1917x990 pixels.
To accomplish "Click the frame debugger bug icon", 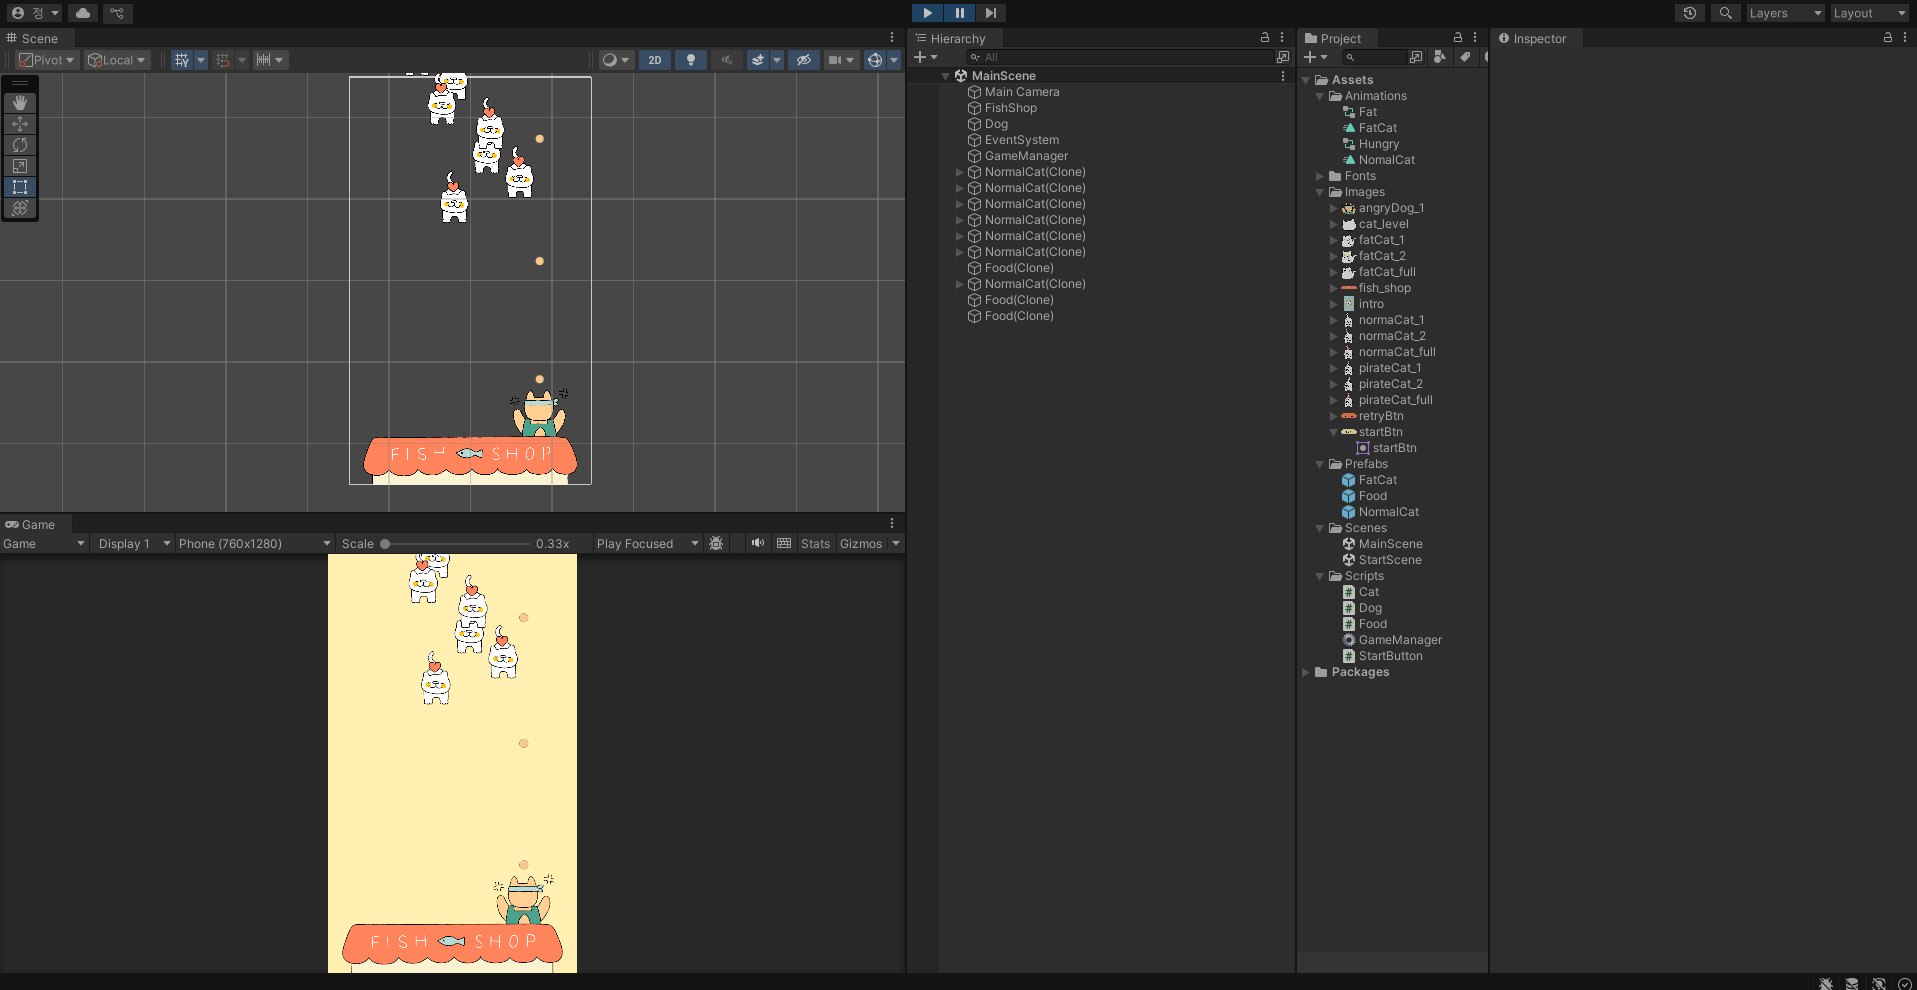I will tap(716, 544).
